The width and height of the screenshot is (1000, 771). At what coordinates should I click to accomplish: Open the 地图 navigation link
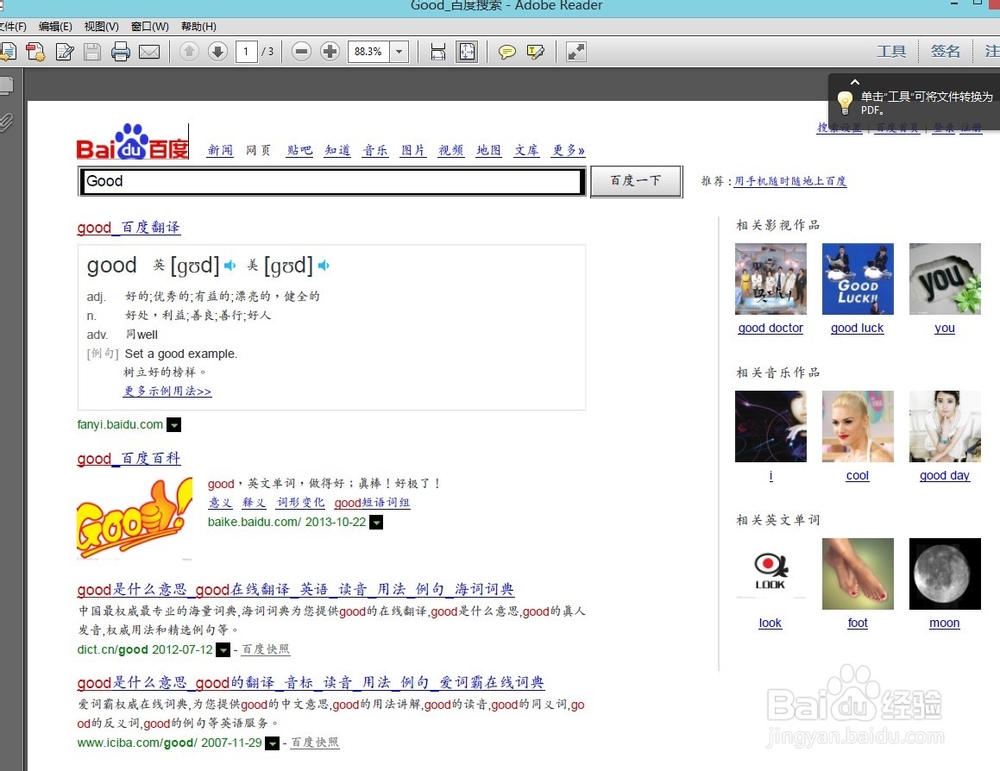point(489,150)
